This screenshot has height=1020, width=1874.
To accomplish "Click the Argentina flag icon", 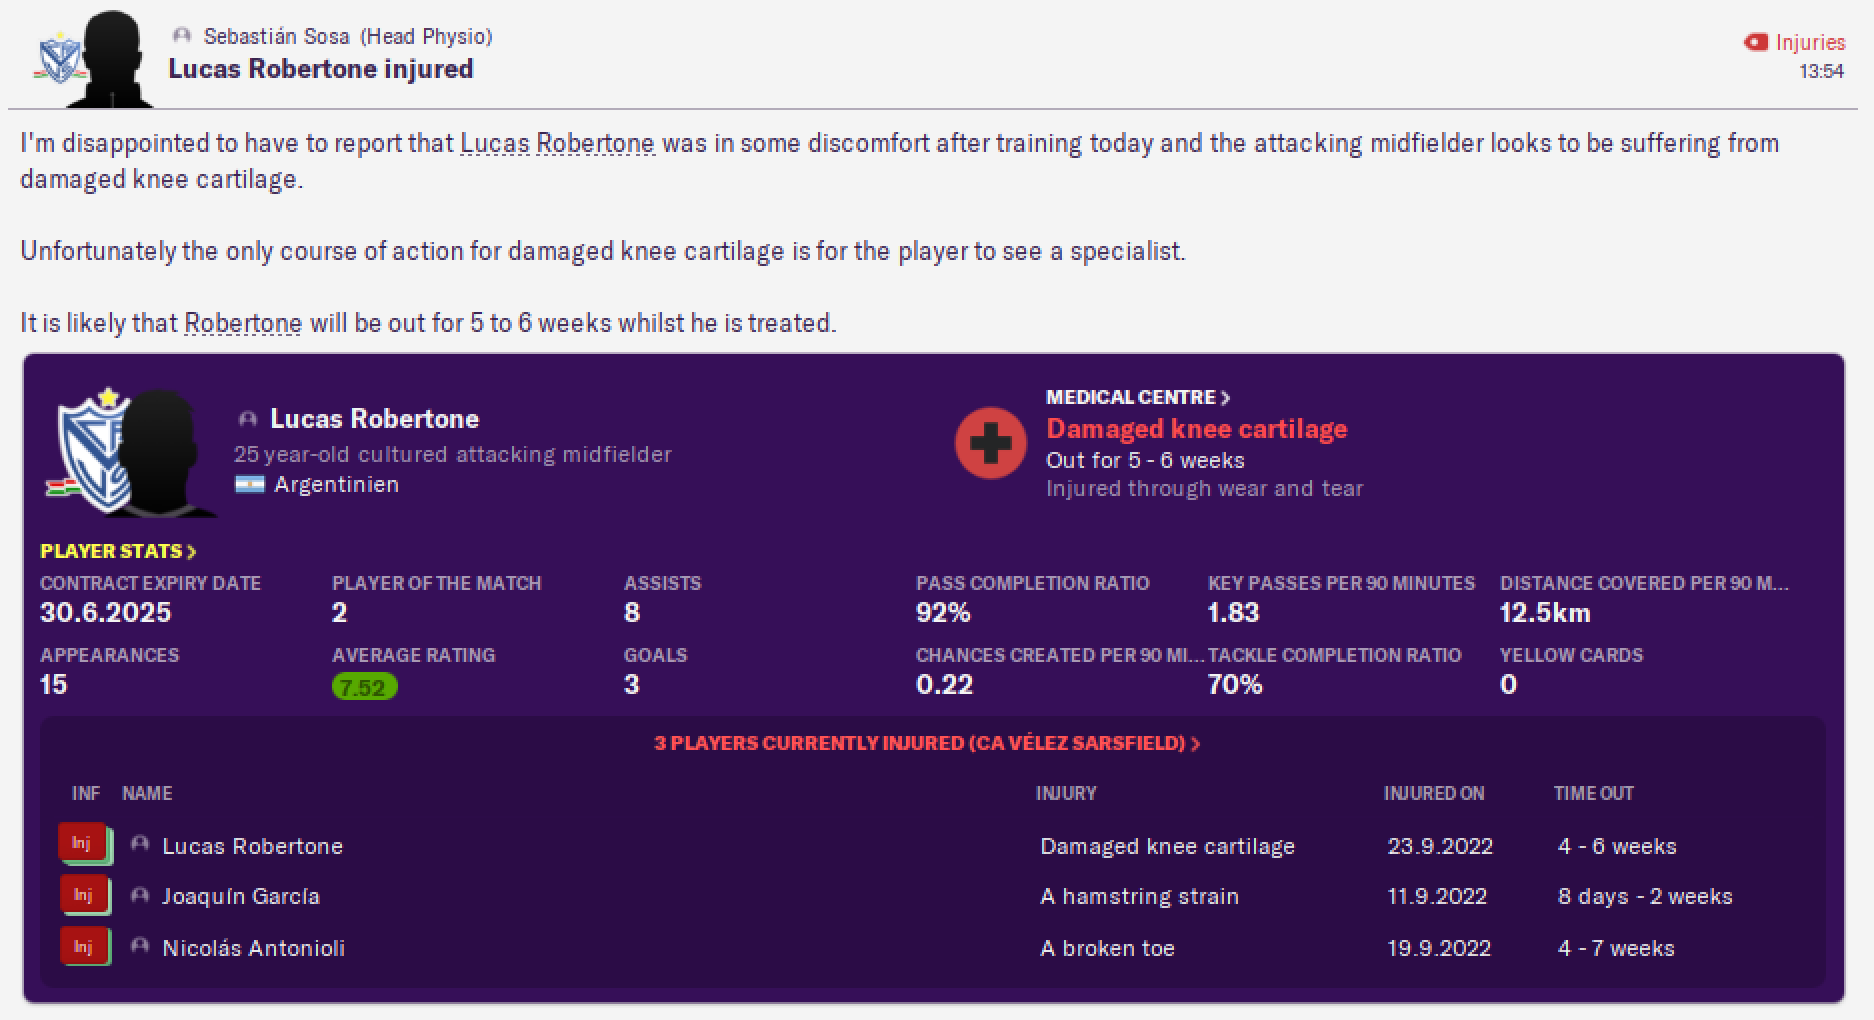I will point(249,485).
